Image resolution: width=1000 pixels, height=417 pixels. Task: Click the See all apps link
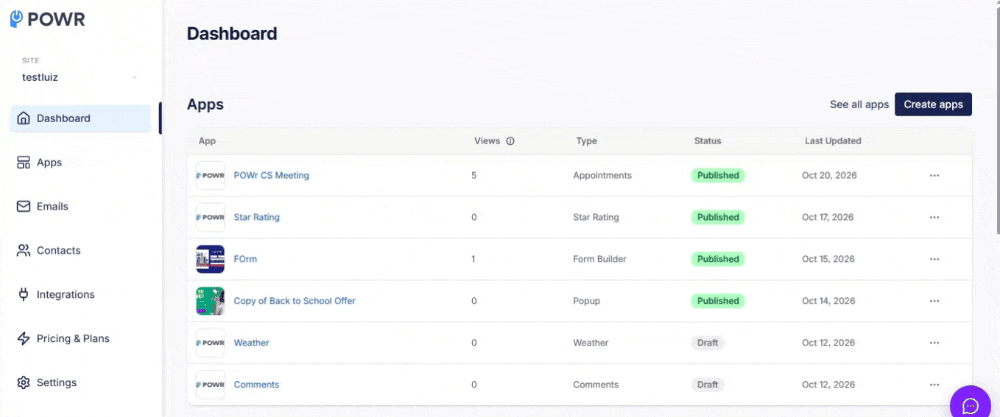tap(859, 105)
